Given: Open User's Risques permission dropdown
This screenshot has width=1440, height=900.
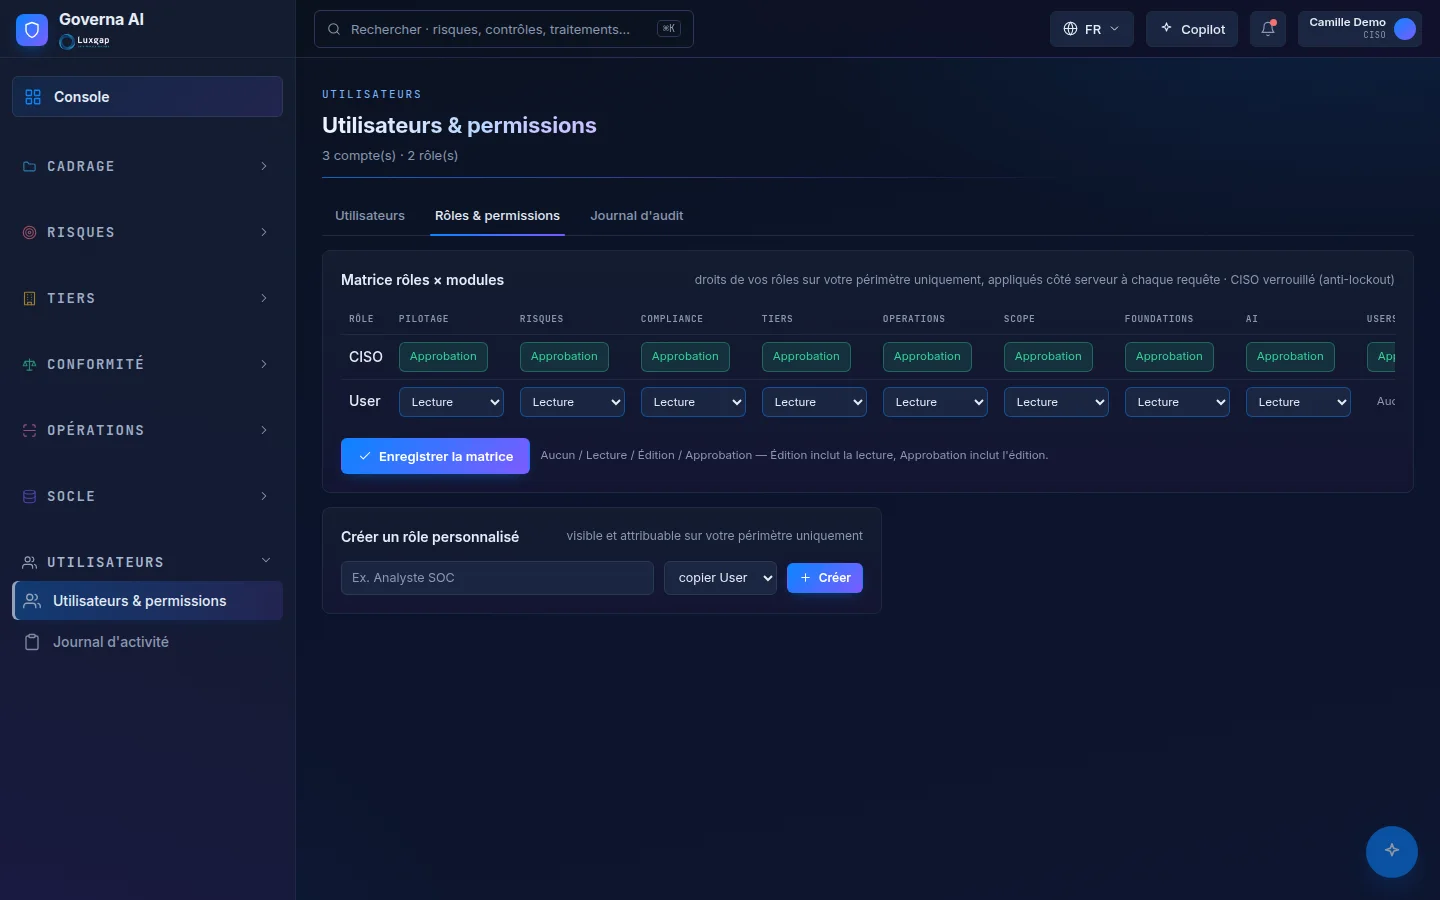Looking at the screenshot, I should tap(572, 402).
